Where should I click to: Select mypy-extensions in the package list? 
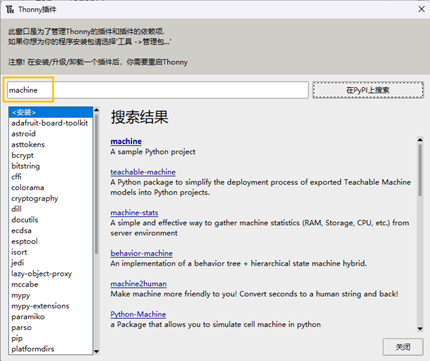[51, 306]
